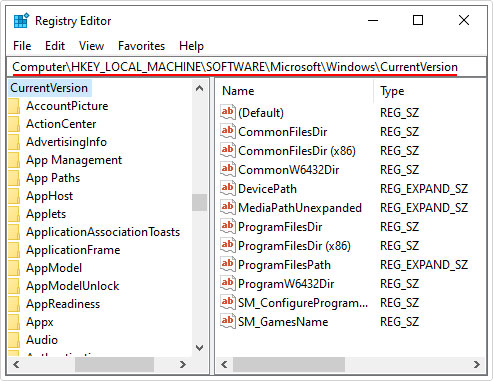Open the Favorites menu
Screen dimensions: 493x381
point(141,46)
